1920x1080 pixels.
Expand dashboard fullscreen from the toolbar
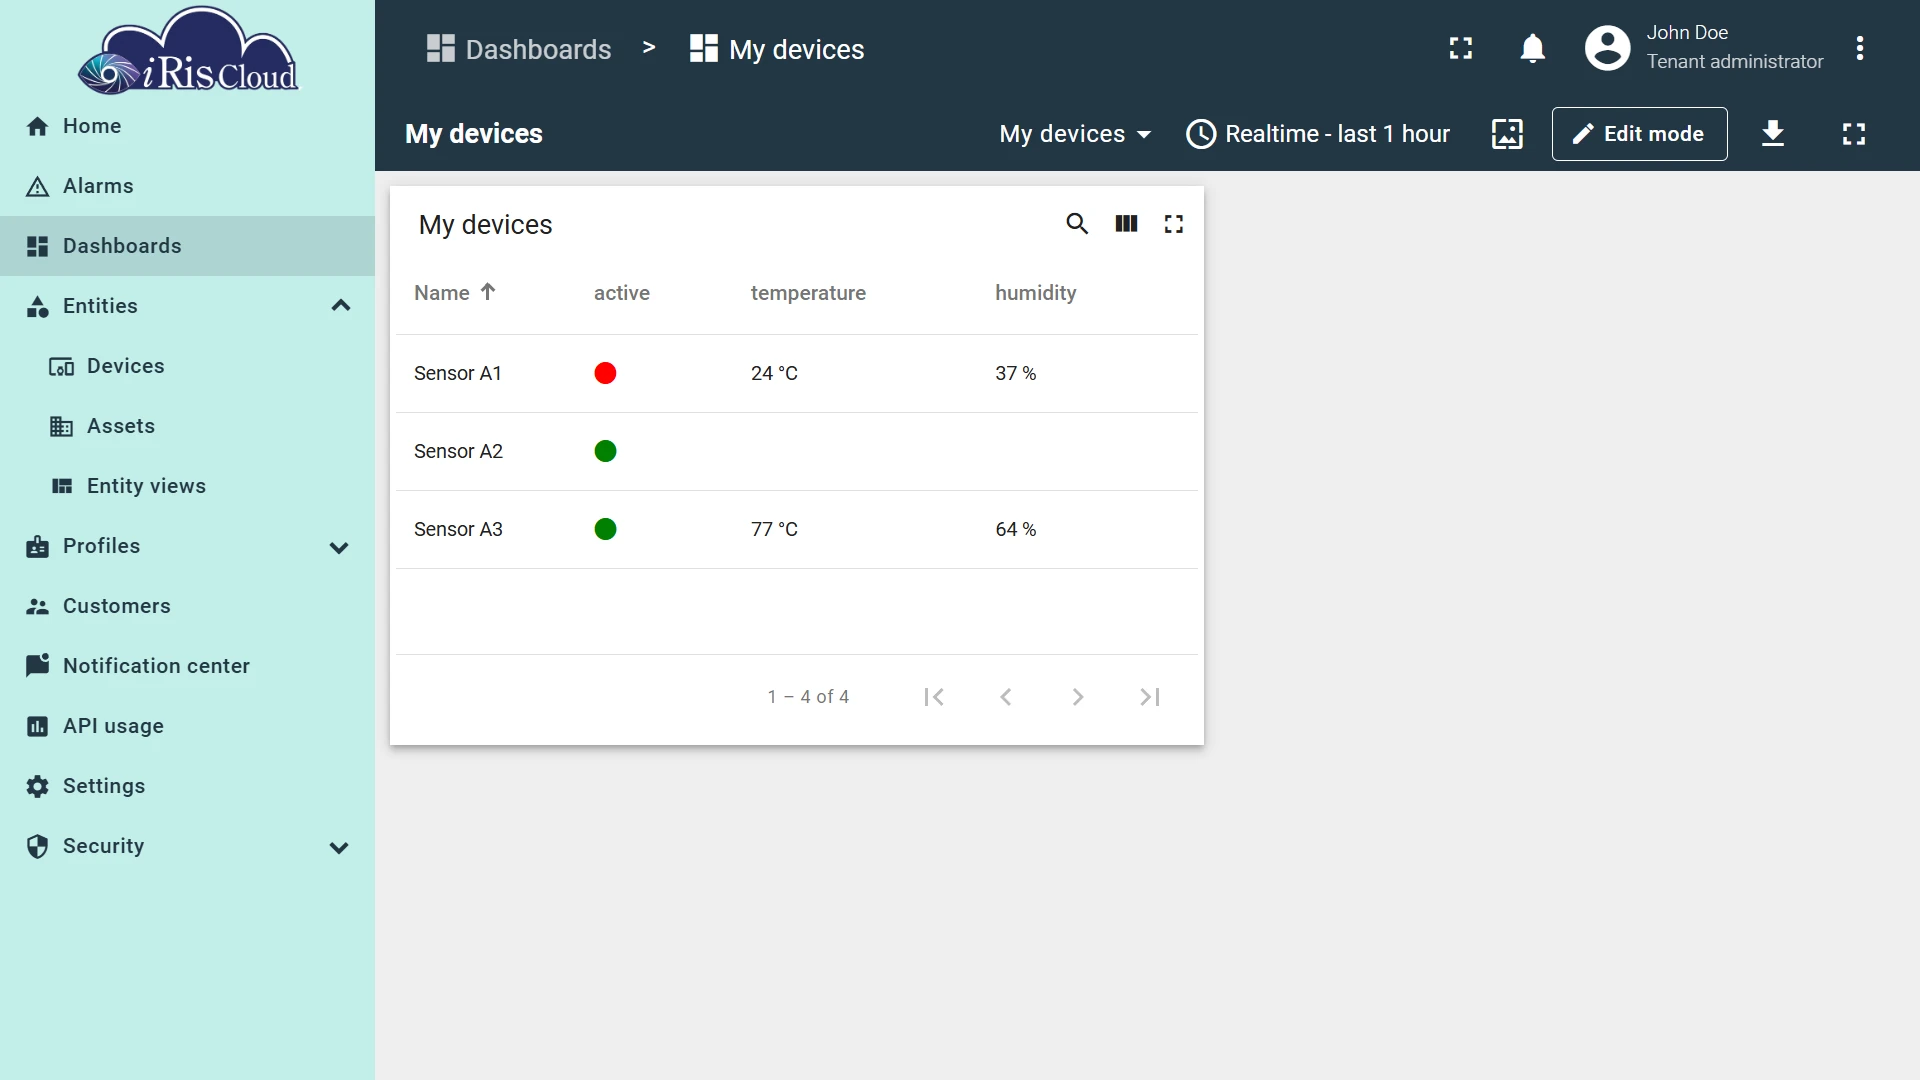point(1854,134)
